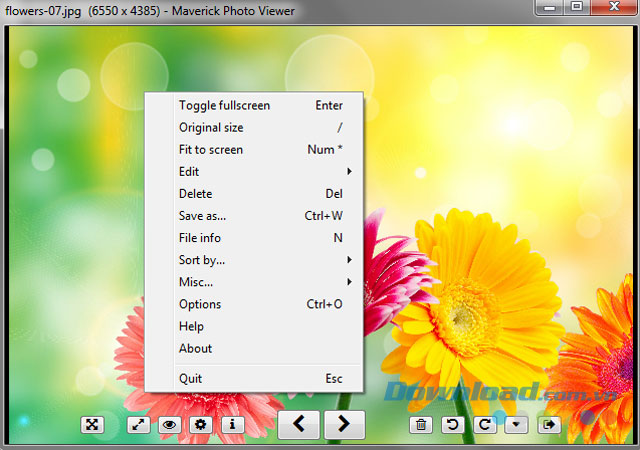Delete image using the trash icon
This screenshot has height=450, width=640.
click(x=422, y=425)
